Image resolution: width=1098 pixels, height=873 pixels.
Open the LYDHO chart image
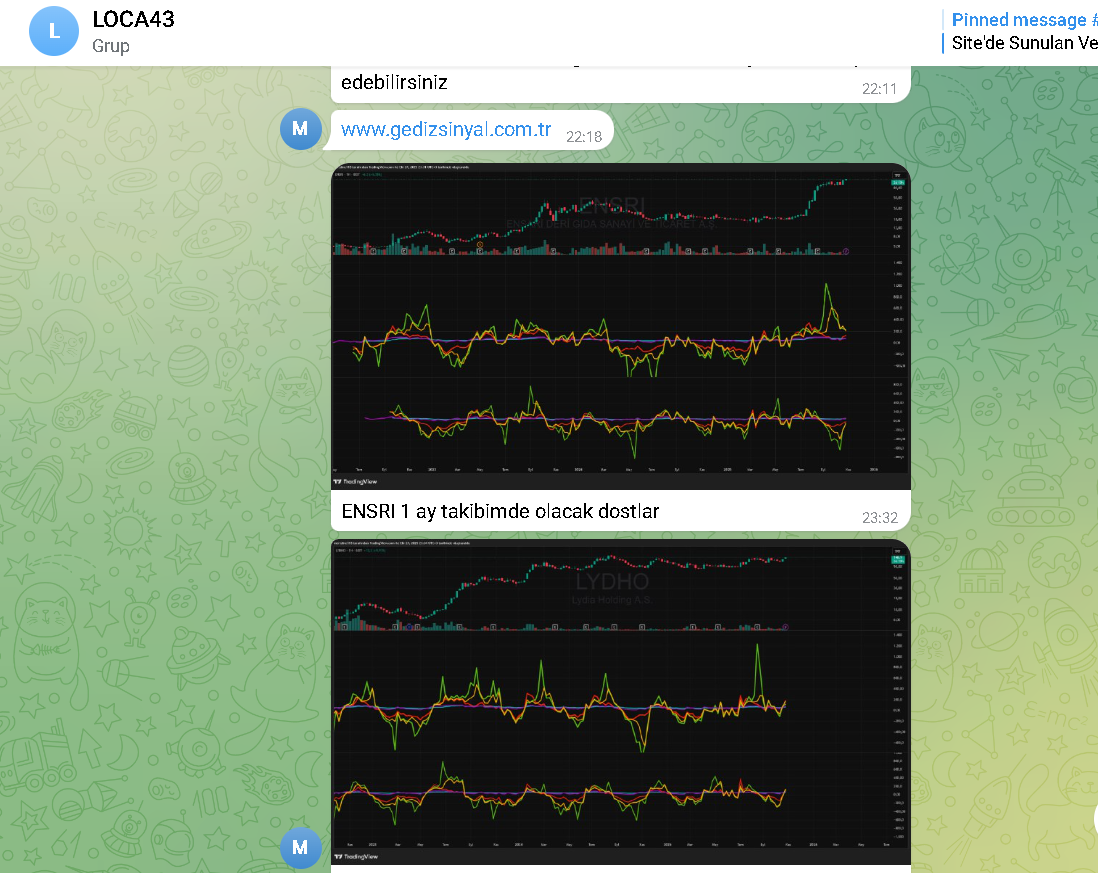point(620,700)
